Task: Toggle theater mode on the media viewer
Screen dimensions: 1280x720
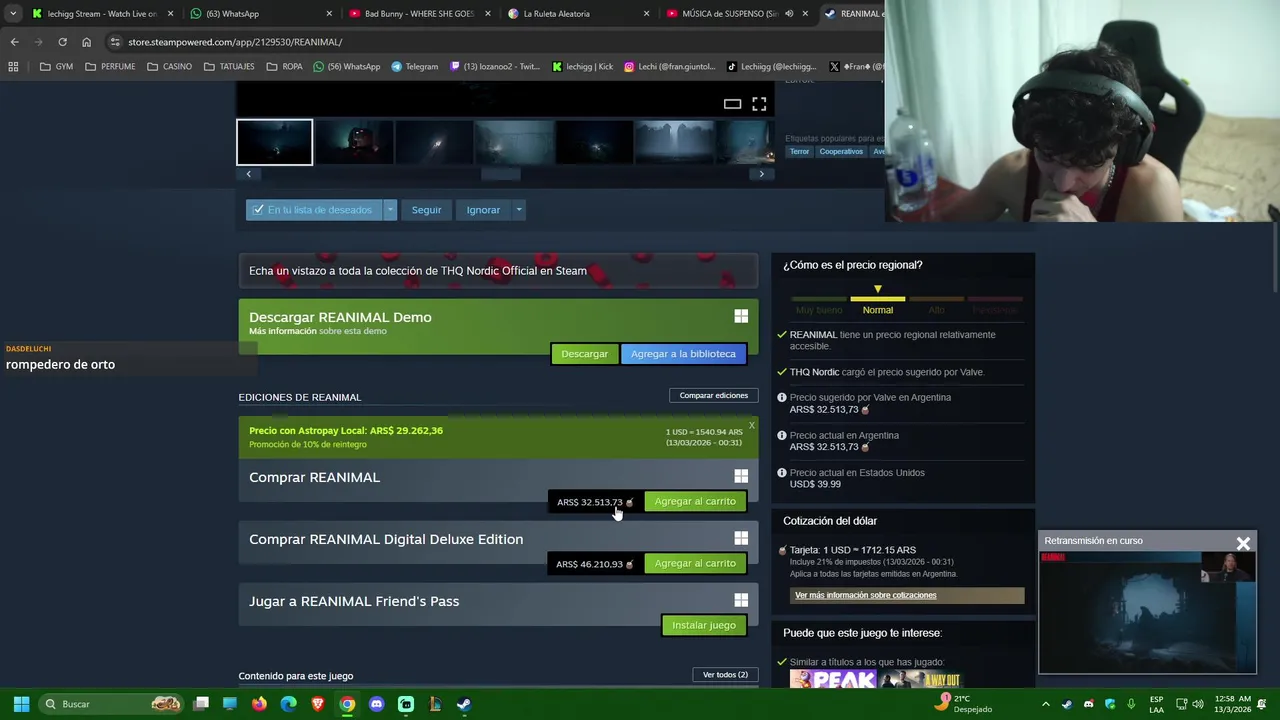Action: (x=732, y=104)
